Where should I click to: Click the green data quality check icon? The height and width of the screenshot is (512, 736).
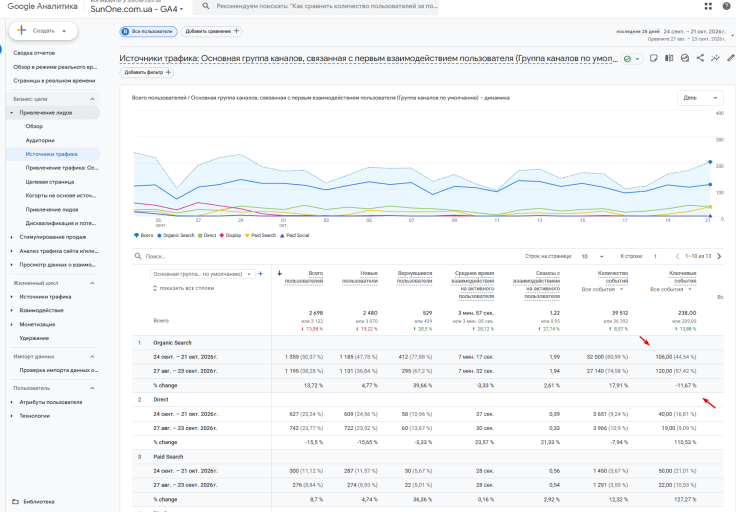[x=627, y=59]
